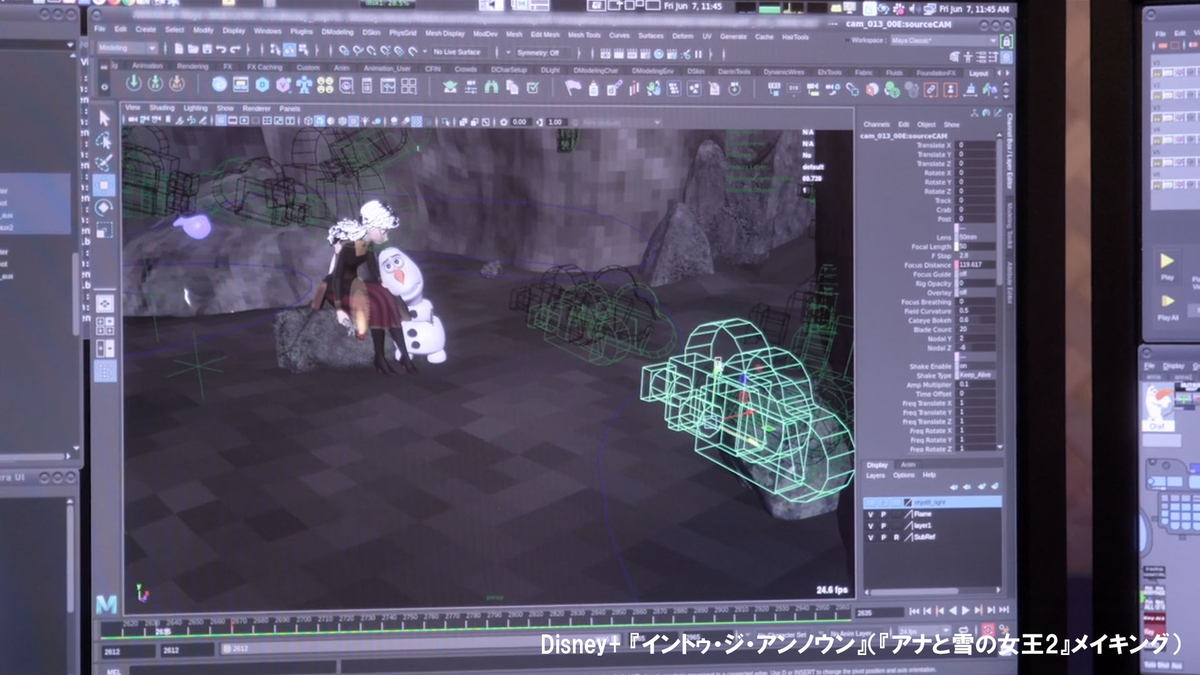1200x675 pixels.
Task: Open the Deform menu
Action: point(682,36)
